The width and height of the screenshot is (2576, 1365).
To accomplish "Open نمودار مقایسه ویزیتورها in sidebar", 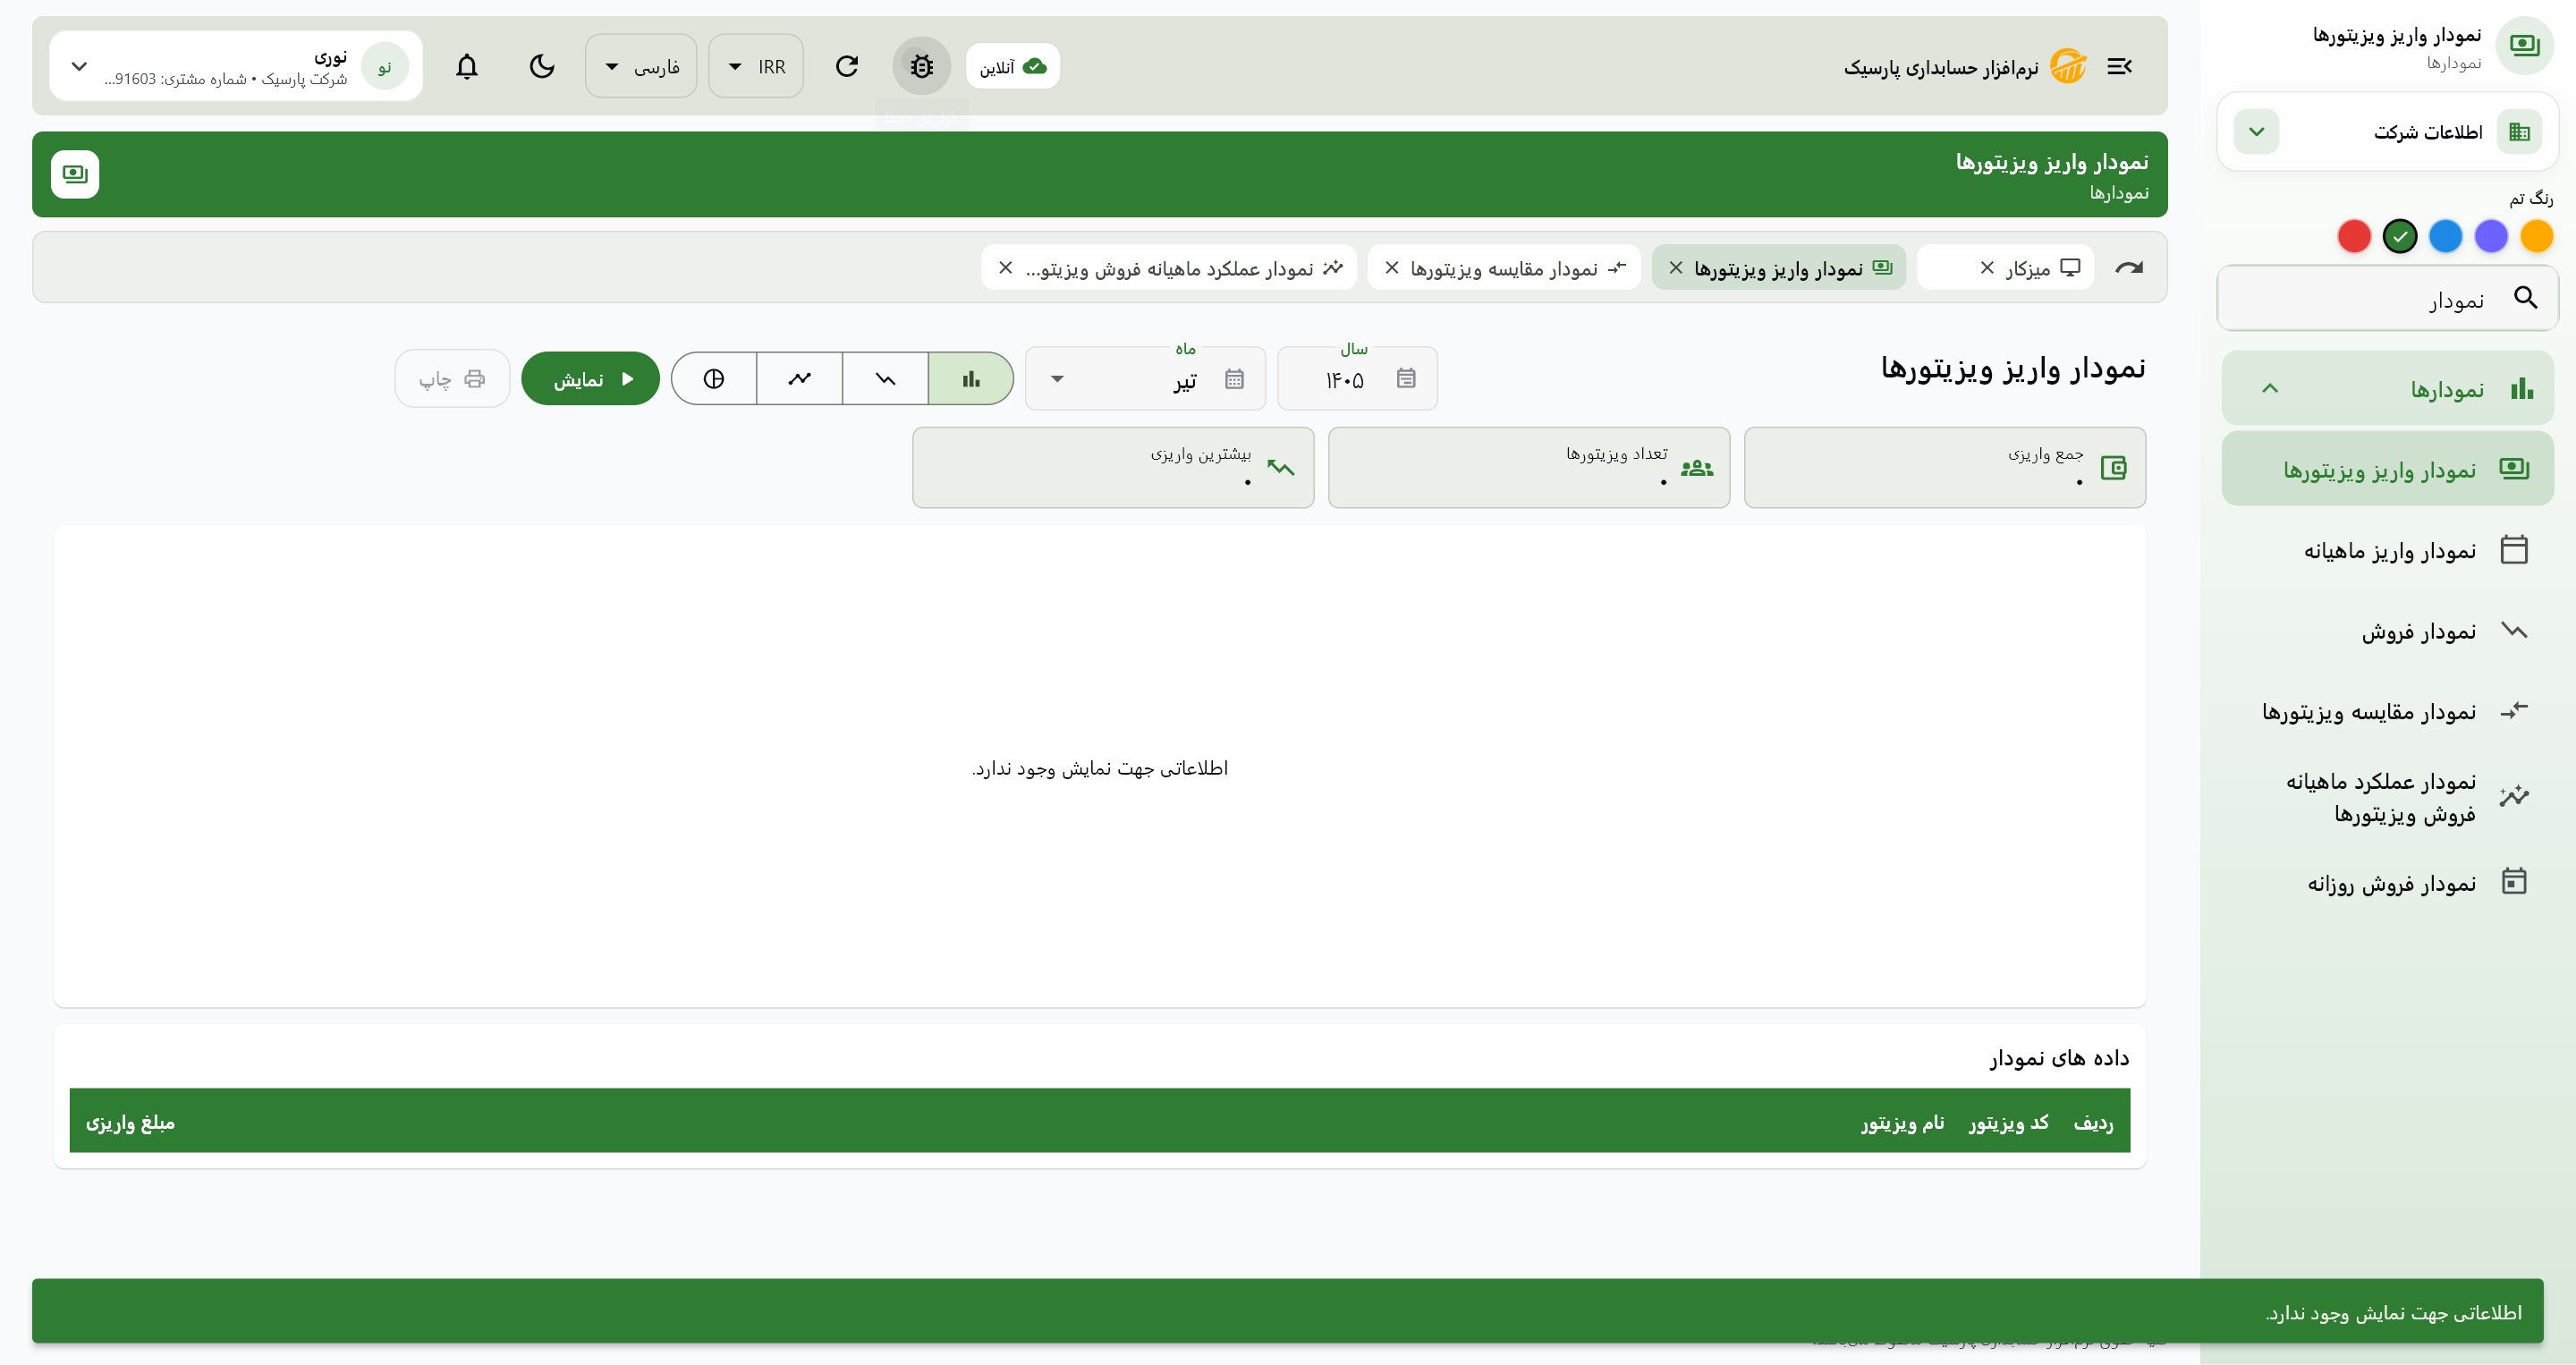I will click(x=2388, y=711).
